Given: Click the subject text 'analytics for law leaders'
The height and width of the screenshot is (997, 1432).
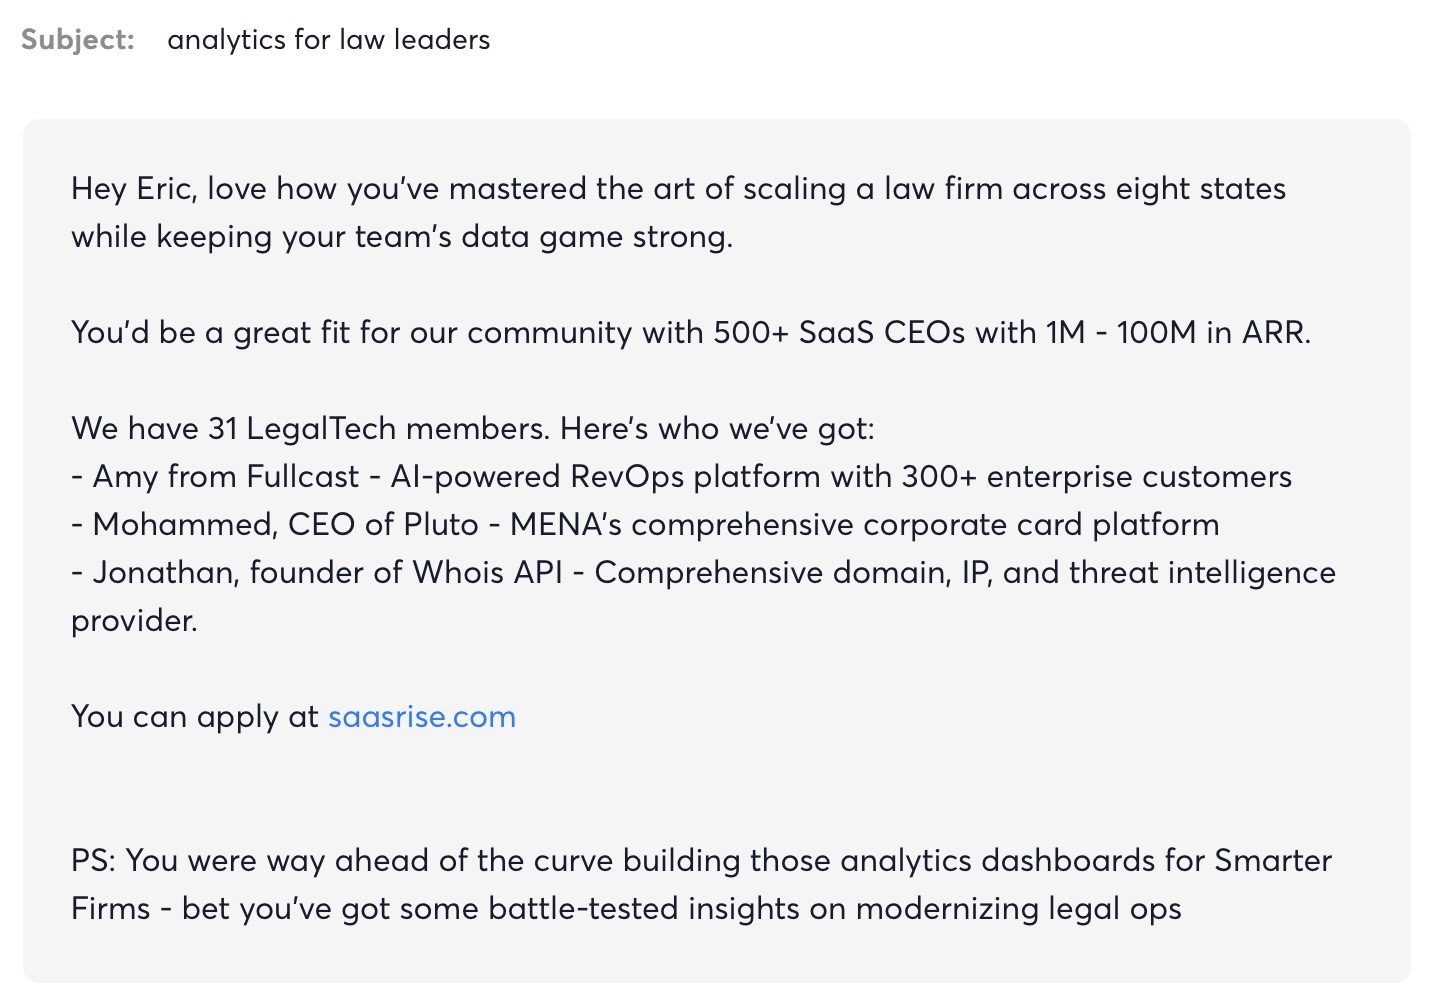Looking at the screenshot, I should [328, 40].
